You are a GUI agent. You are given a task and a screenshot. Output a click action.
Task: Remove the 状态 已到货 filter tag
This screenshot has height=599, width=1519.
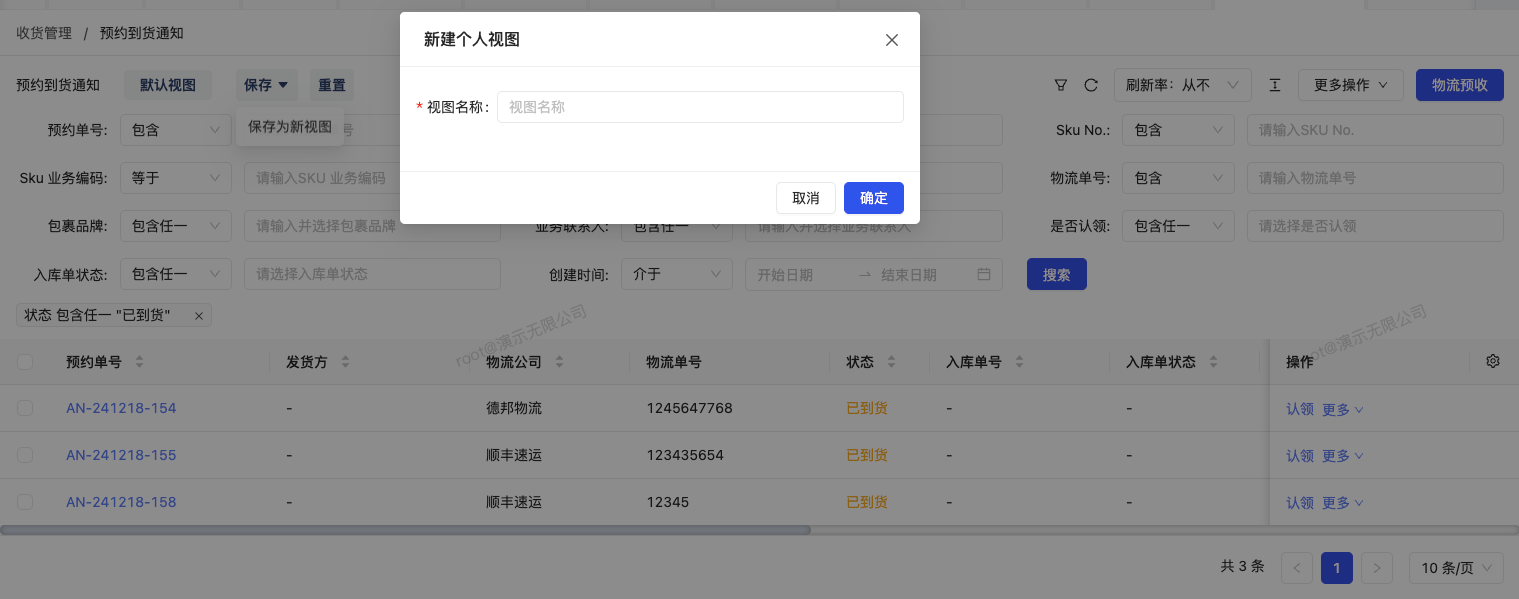(x=198, y=316)
